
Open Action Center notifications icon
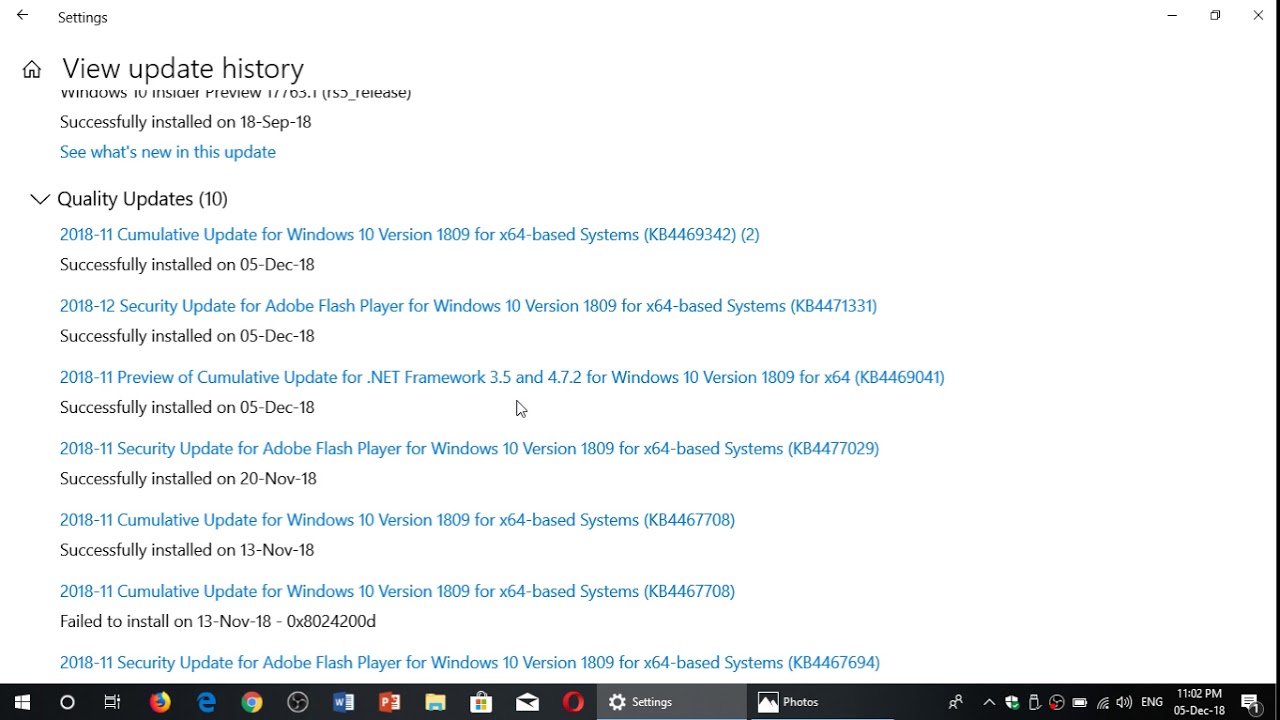click(1250, 702)
